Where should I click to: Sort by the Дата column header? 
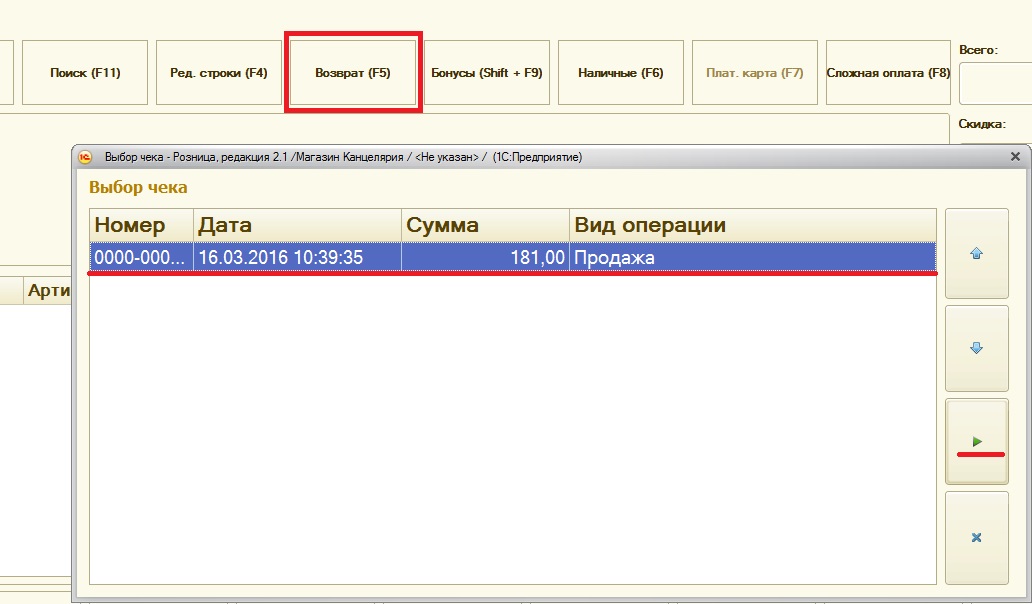coord(297,225)
